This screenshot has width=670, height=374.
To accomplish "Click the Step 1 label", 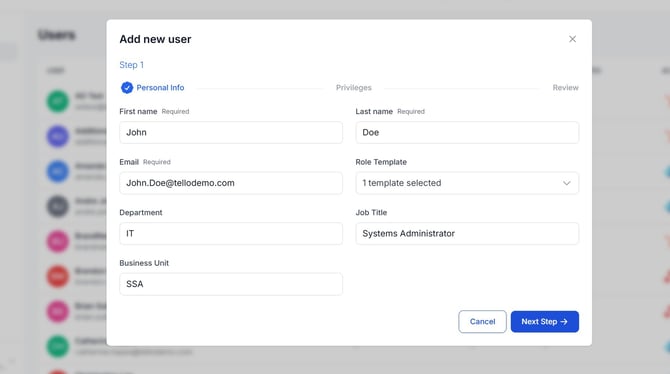I will point(132,65).
